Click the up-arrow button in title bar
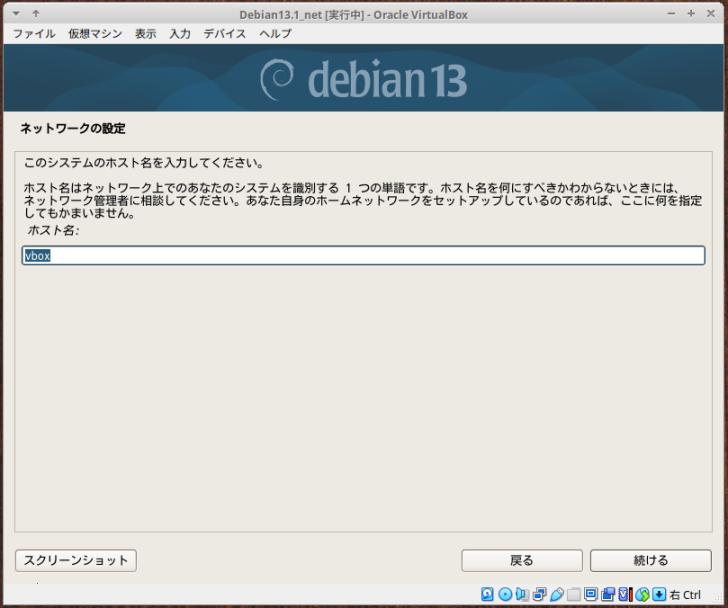728x608 pixels. click(x=36, y=13)
